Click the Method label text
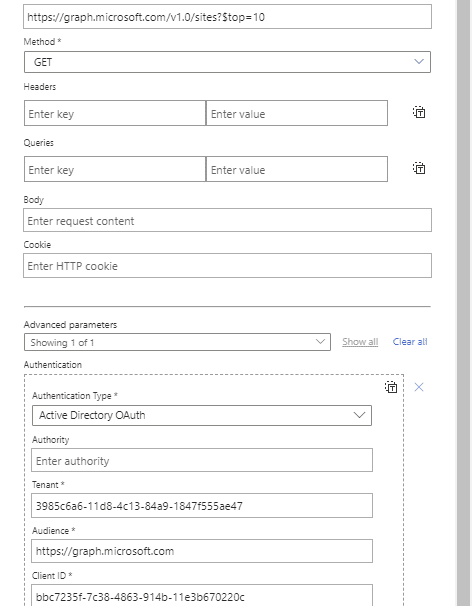The width and height of the screenshot is (472, 606). (42, 41)
